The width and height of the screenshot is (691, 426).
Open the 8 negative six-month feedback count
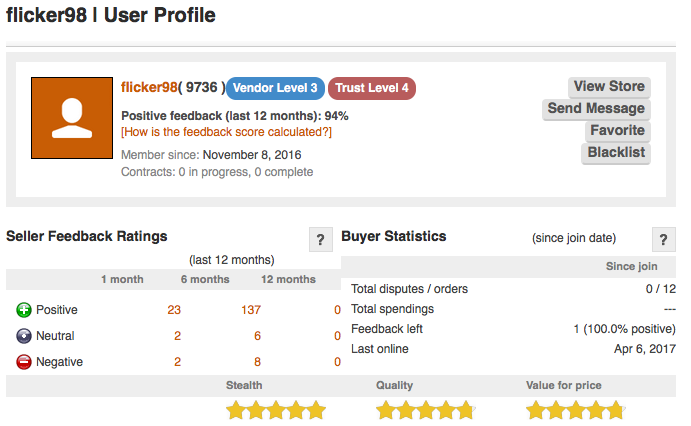(257, 362)
